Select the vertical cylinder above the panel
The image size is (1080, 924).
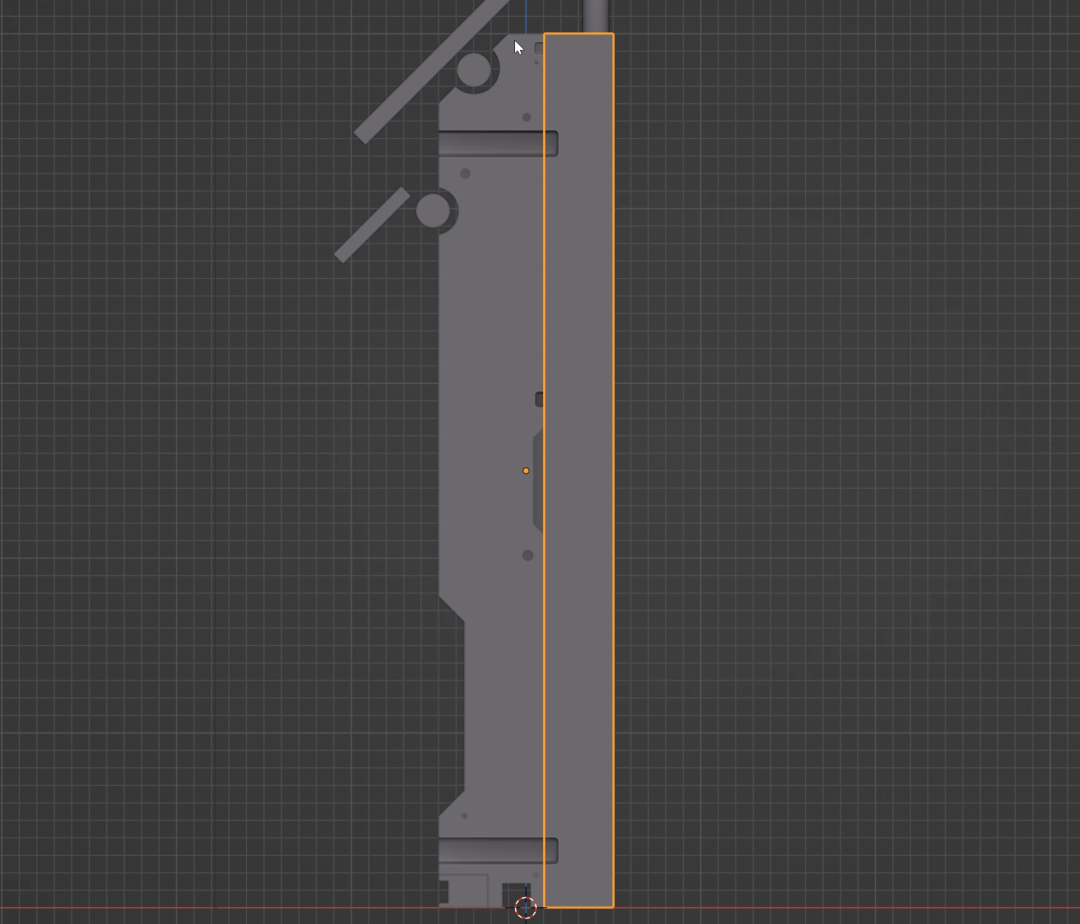tap(596, 16)
